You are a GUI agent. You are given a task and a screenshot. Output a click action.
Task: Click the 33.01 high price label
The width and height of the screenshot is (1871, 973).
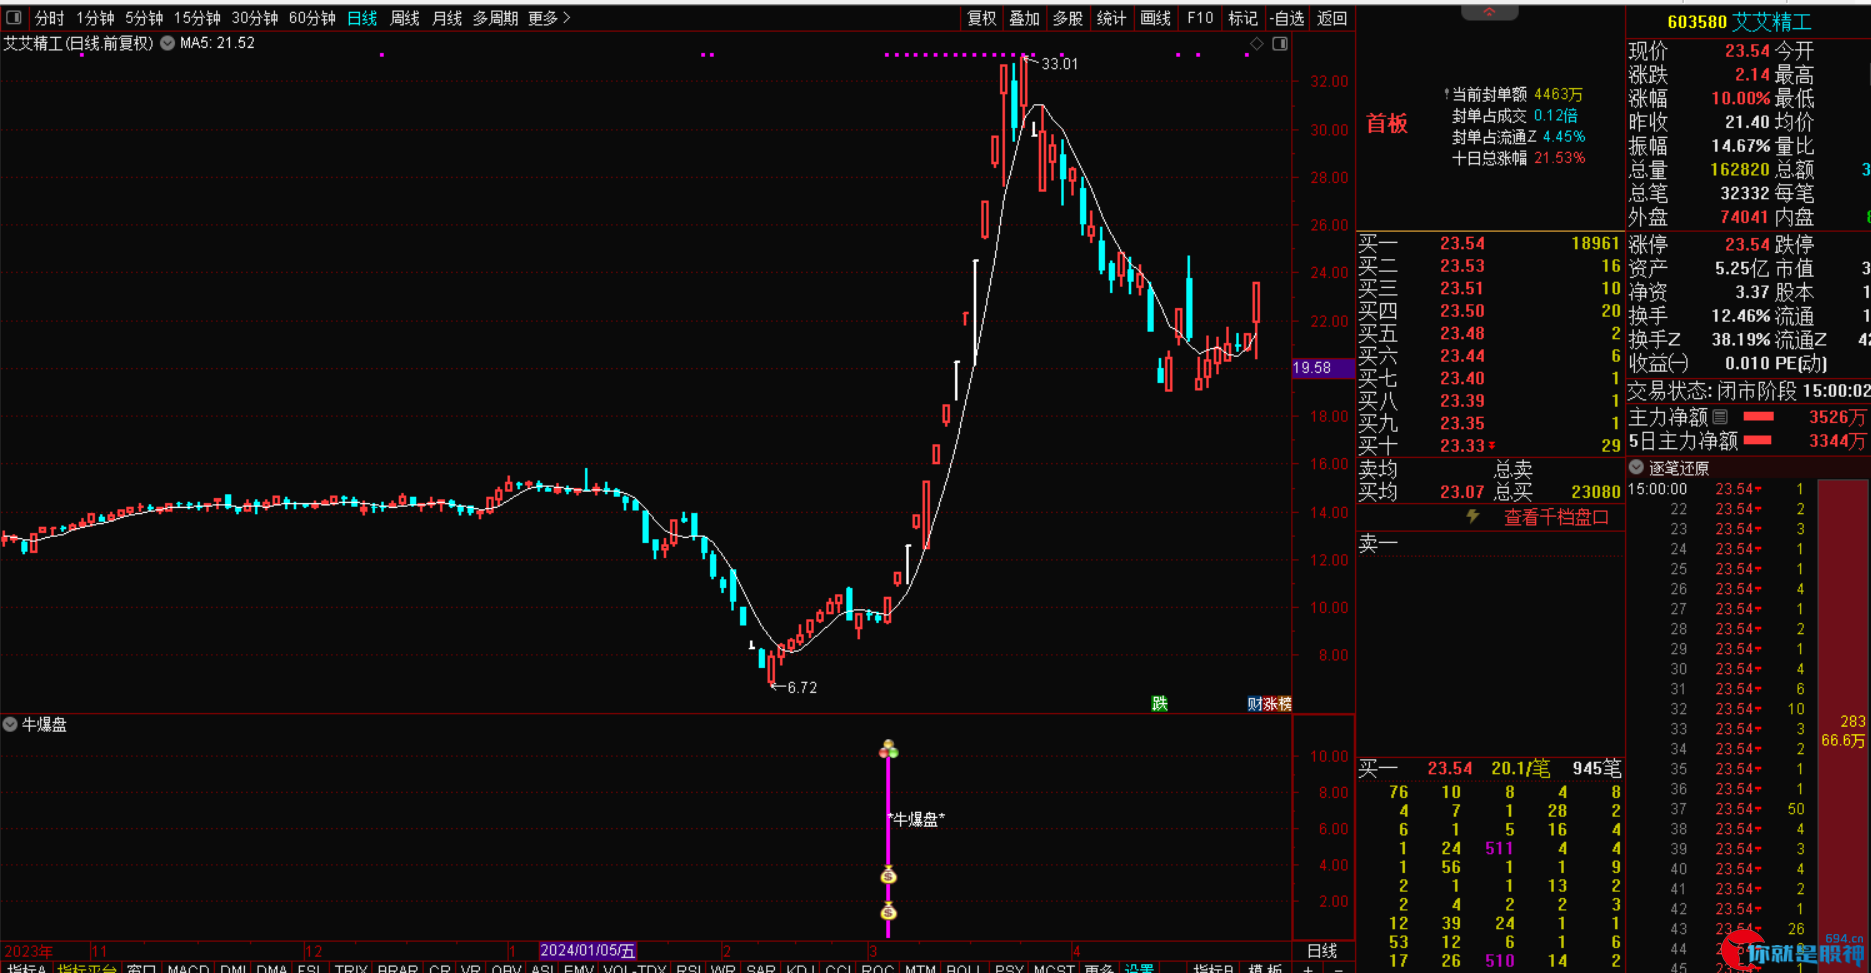click(1059, 64)
